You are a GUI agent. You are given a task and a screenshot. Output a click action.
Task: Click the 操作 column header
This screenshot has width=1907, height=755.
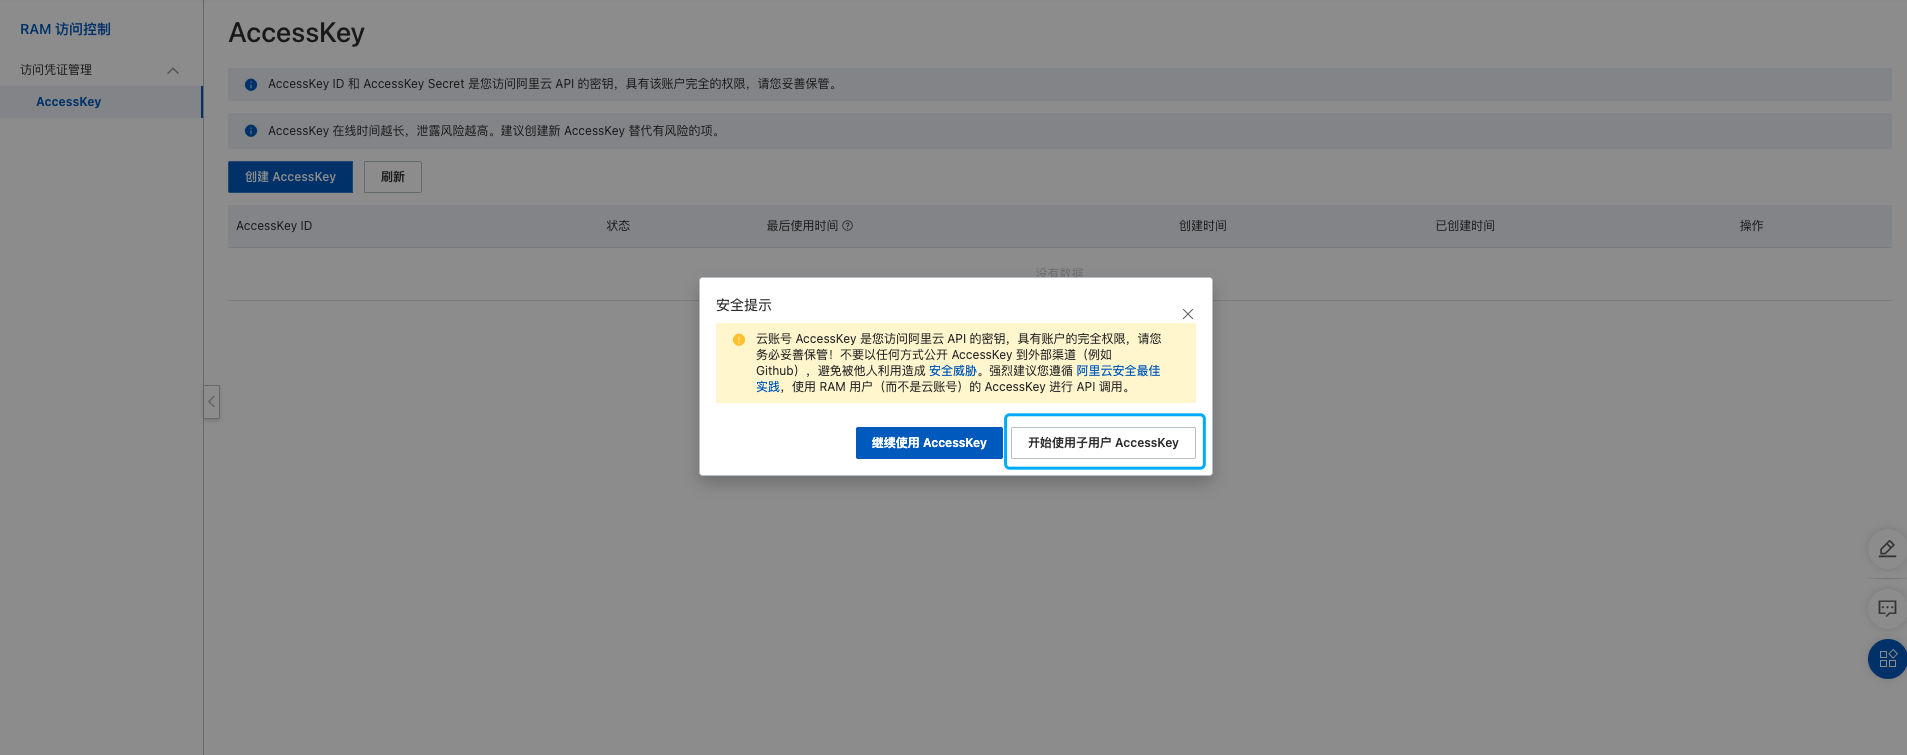click(1751, 226)
